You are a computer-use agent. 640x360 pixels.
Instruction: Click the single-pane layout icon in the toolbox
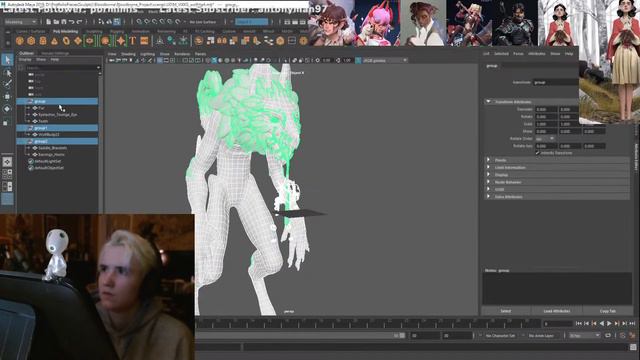7,162
